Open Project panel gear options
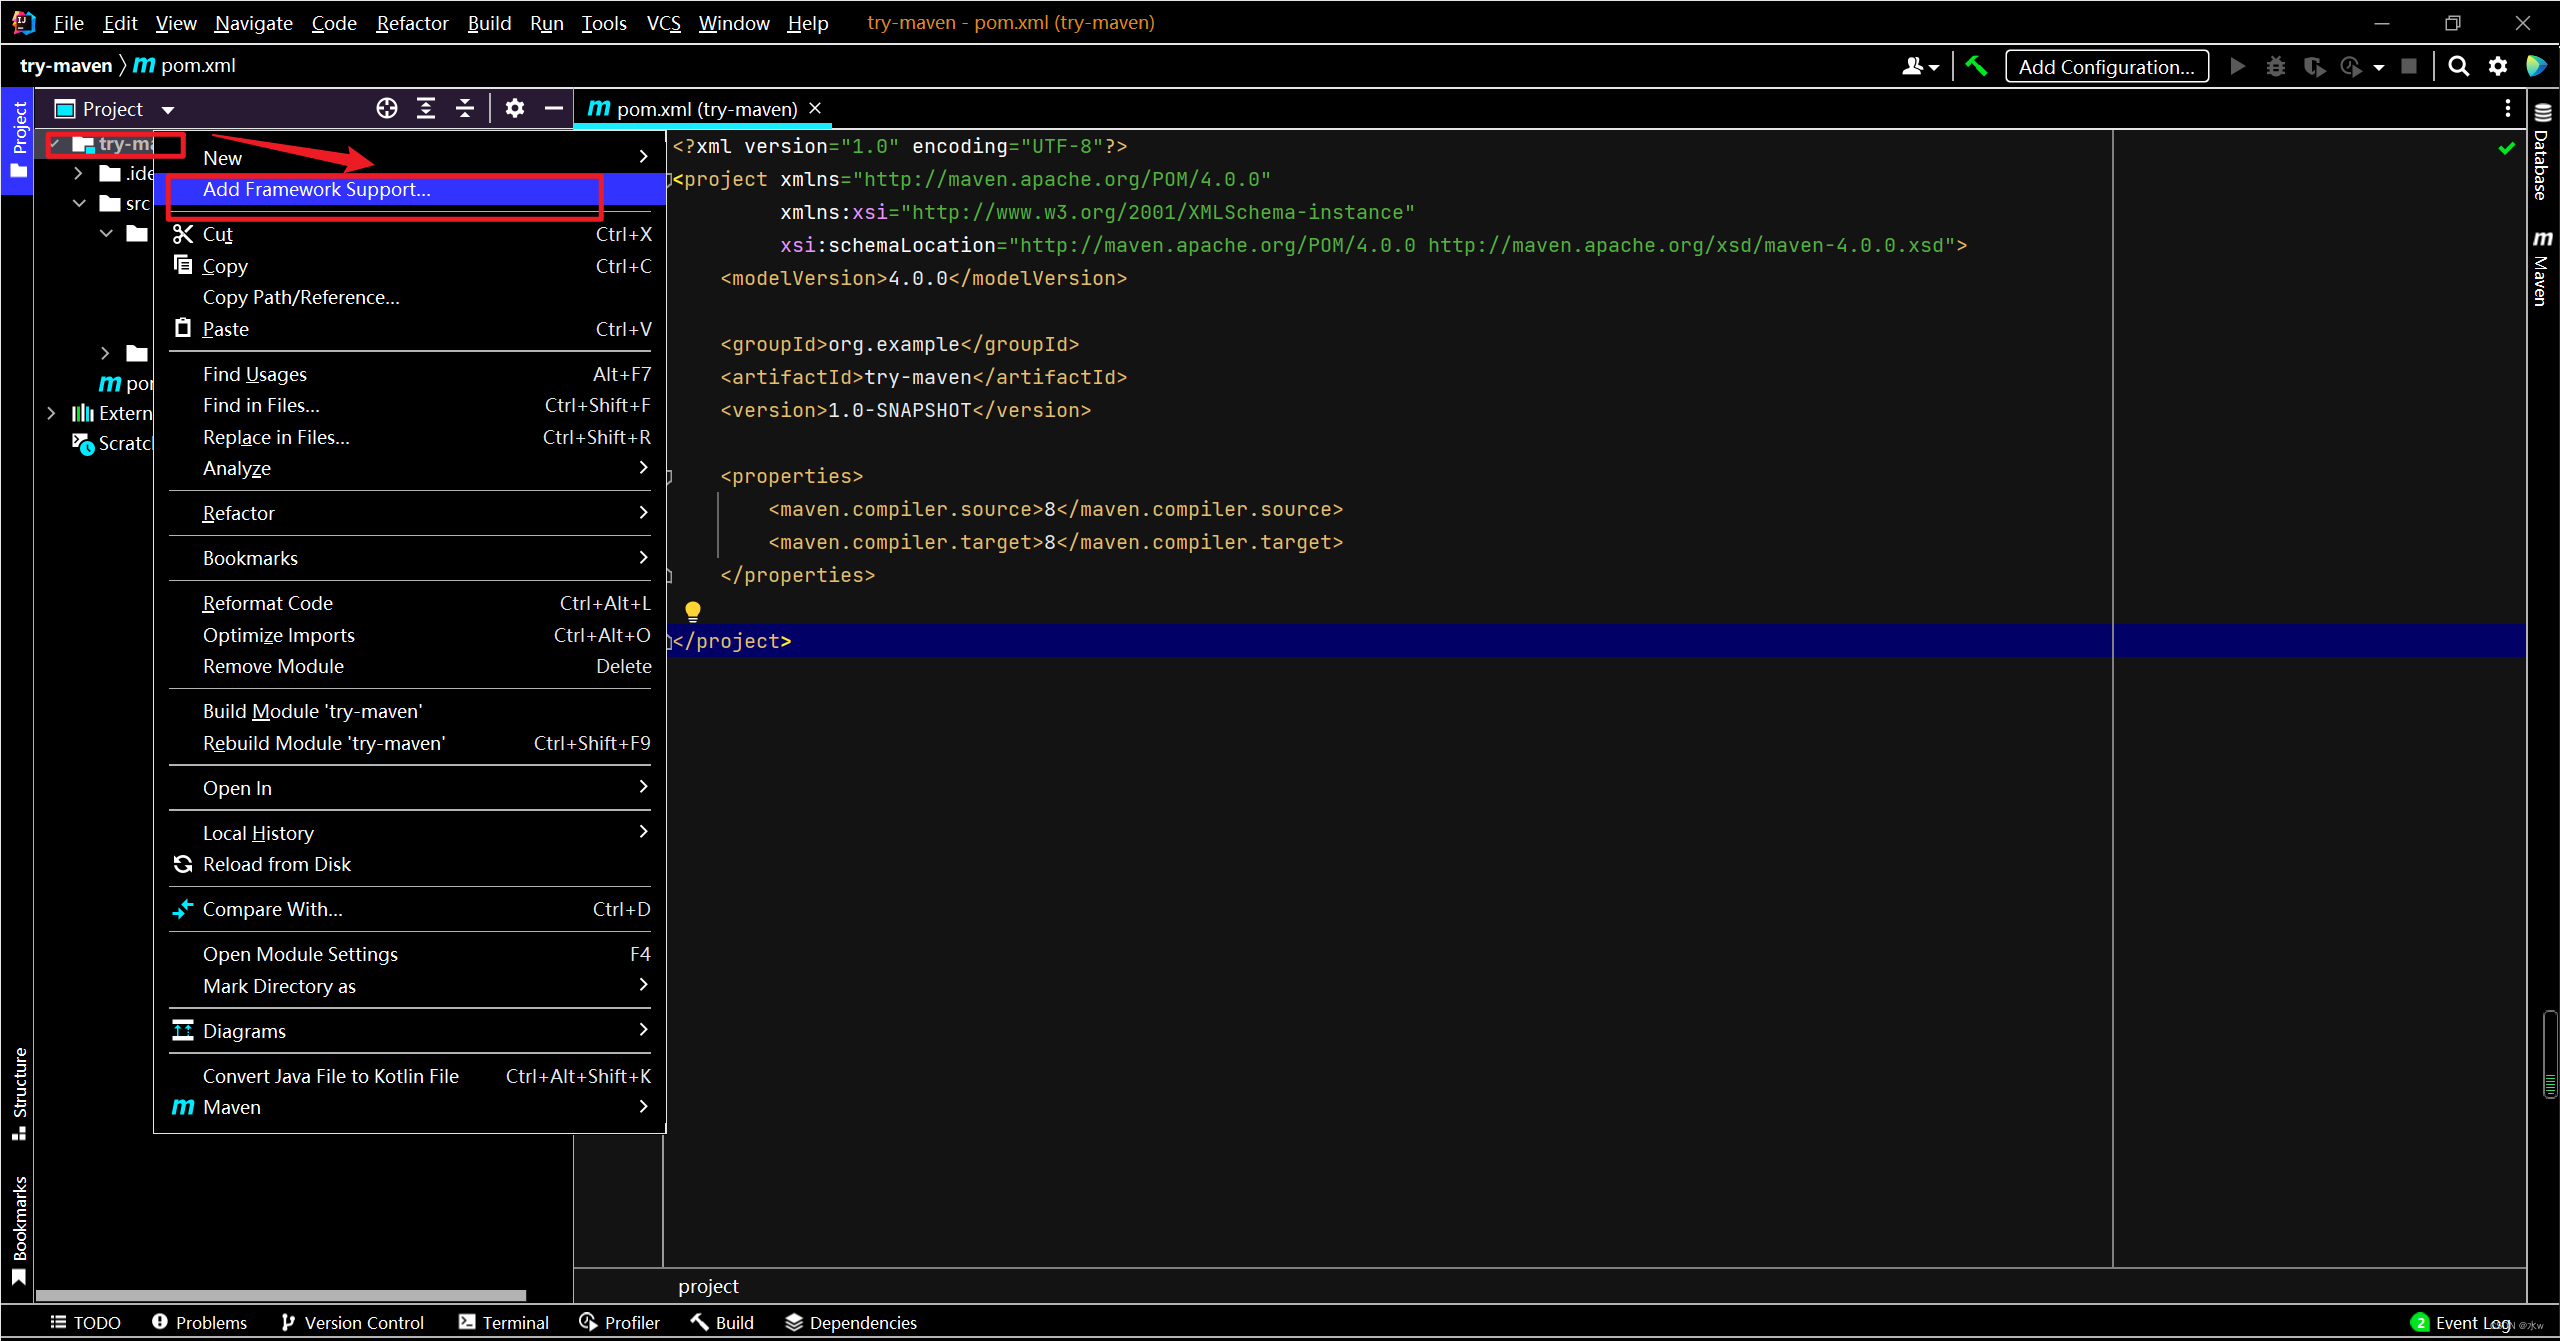Screen dimensions: 2560x1341 [x=514, y=108]
